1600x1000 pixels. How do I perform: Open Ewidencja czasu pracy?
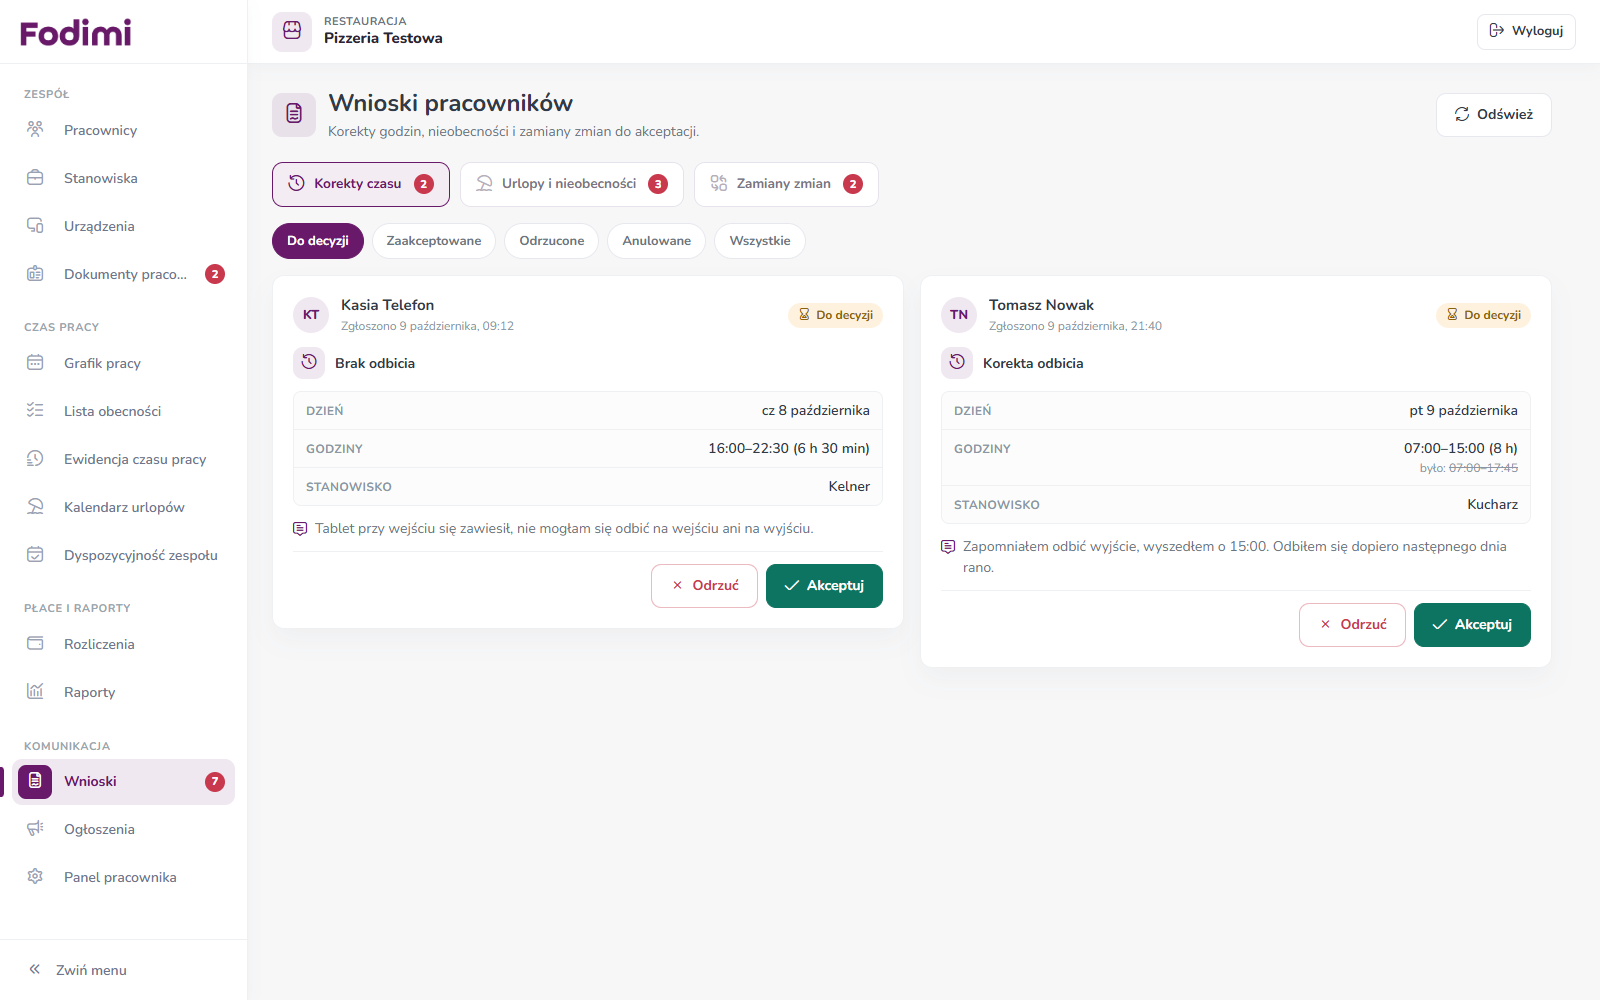(123, 459)
